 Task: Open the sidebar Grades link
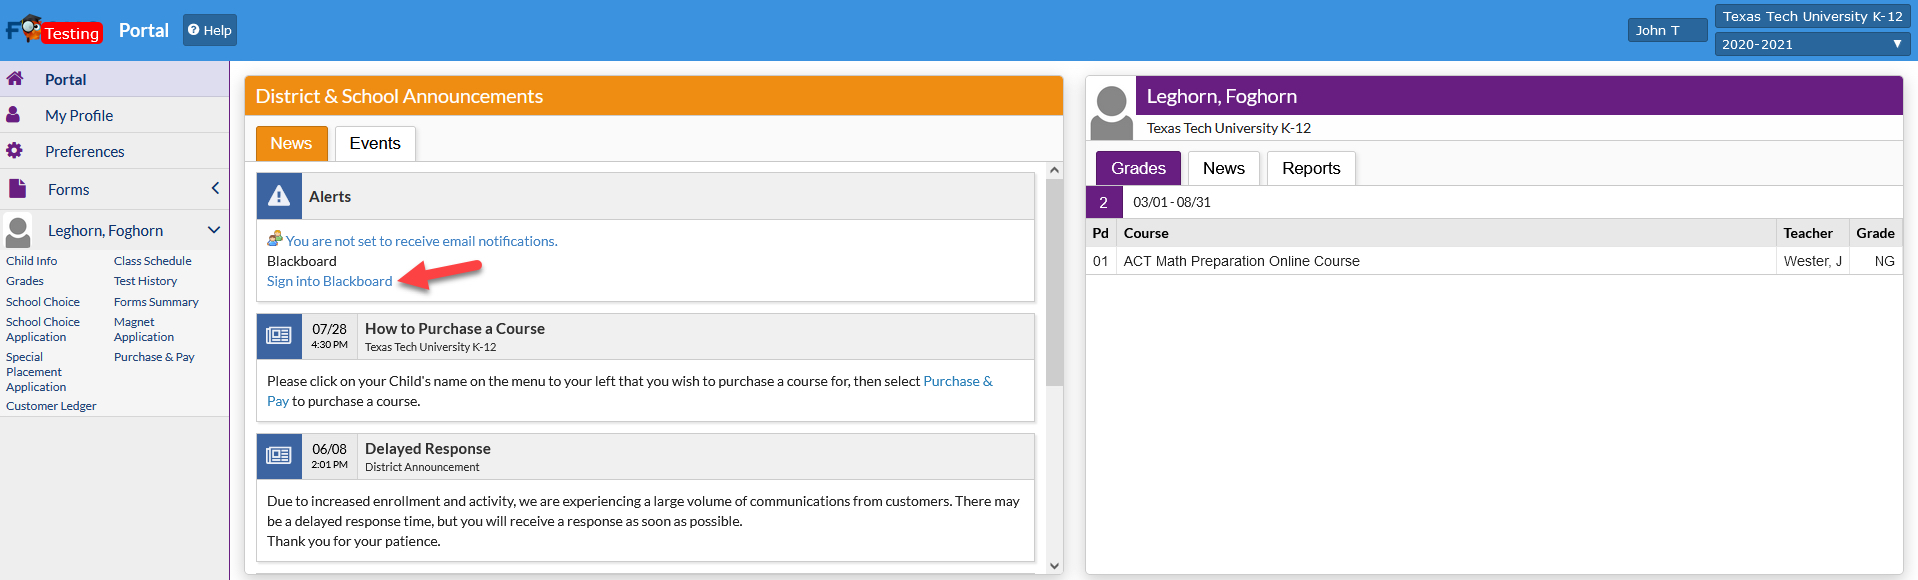click(25, 281)
